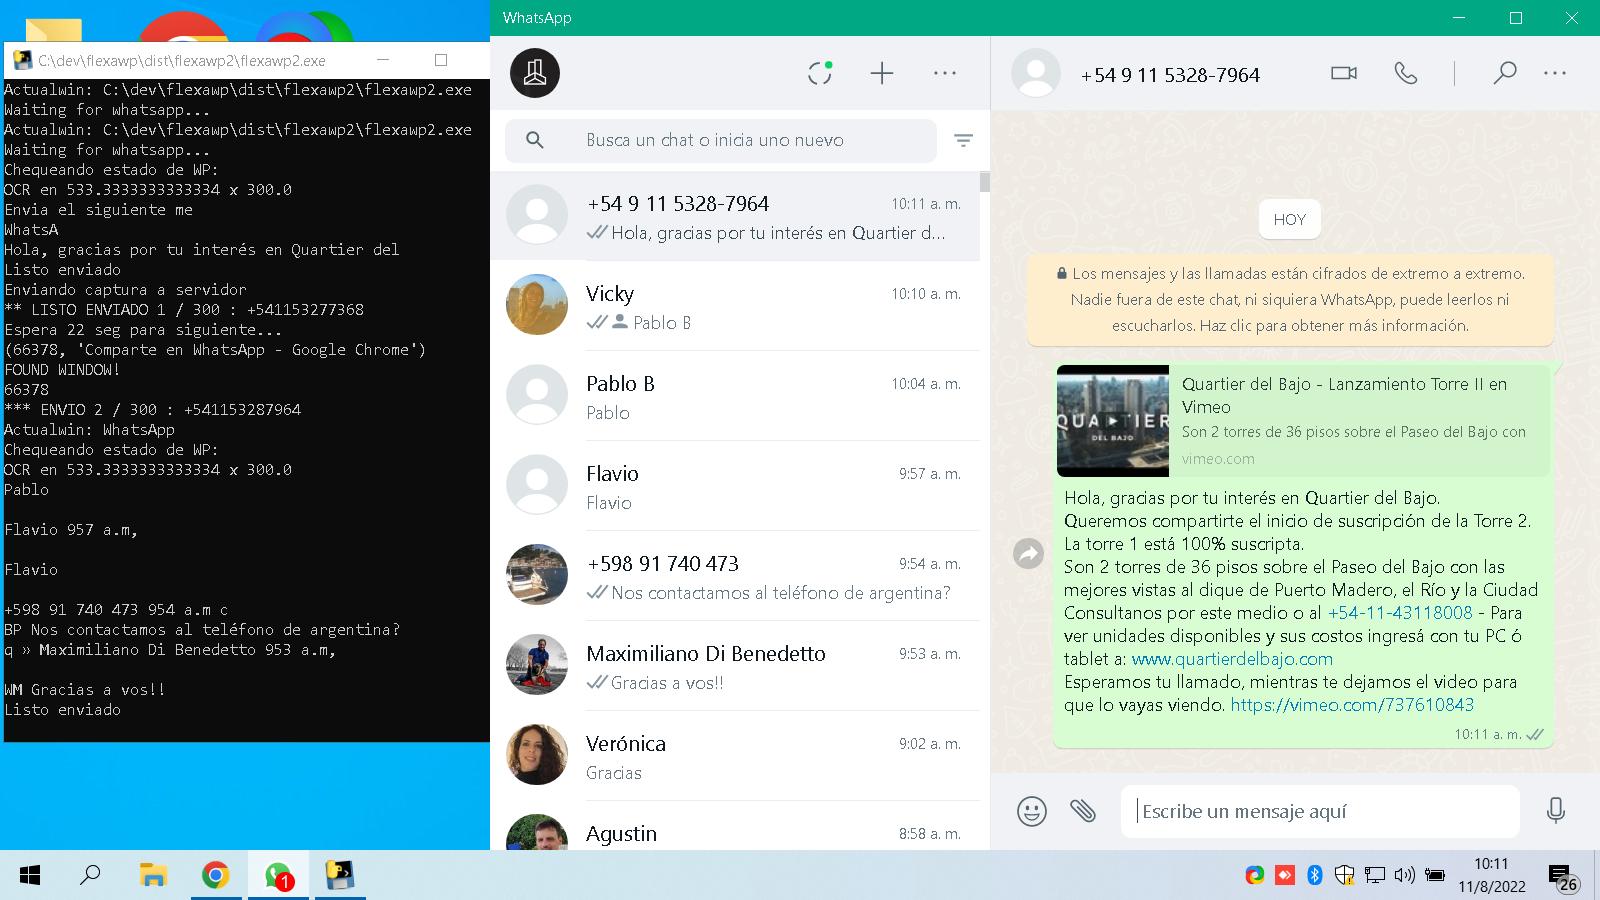1600x900 pixels.
Task: Start a video call with +54 9 11 5328-7964
Action: pos(1344,73)
